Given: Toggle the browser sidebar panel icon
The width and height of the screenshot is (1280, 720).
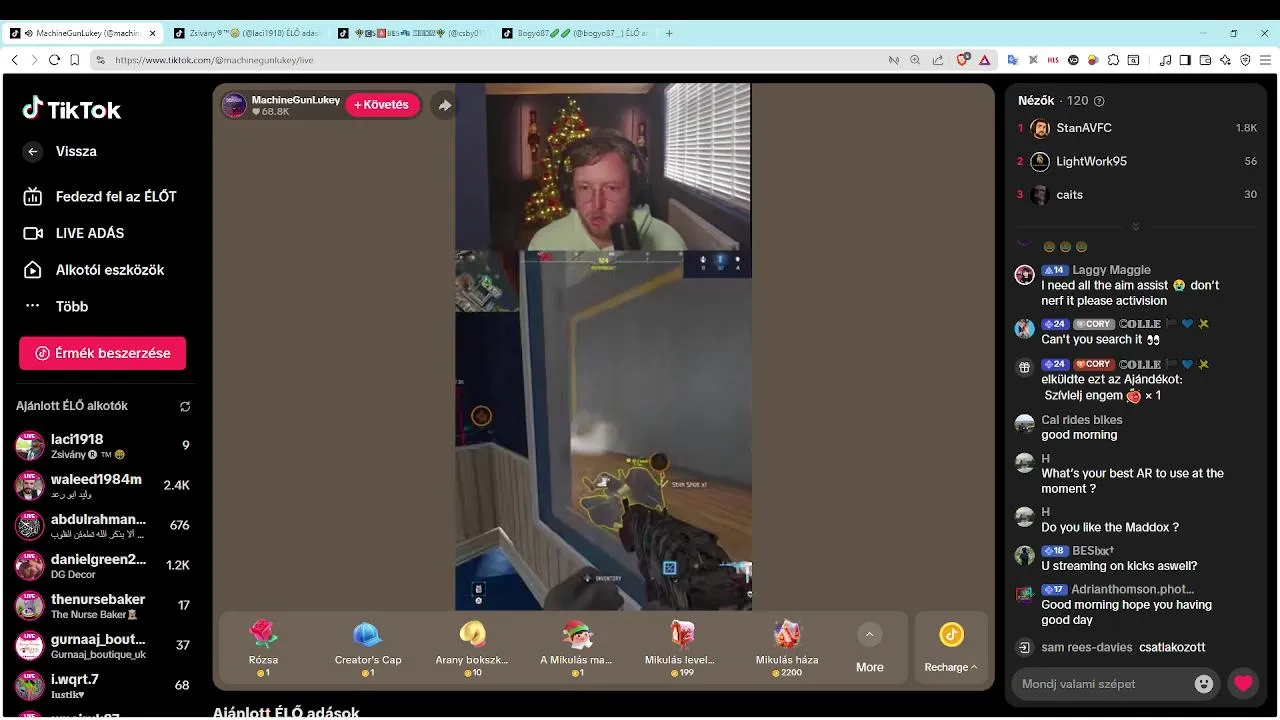Looking at the screenshot, I should coord(1185,60).
